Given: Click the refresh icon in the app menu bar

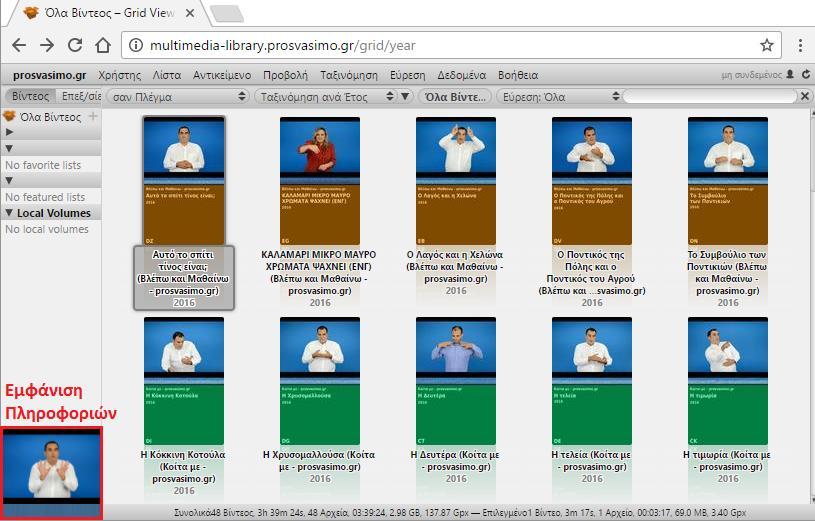Looking at the screenshot, I should point(806,74).
